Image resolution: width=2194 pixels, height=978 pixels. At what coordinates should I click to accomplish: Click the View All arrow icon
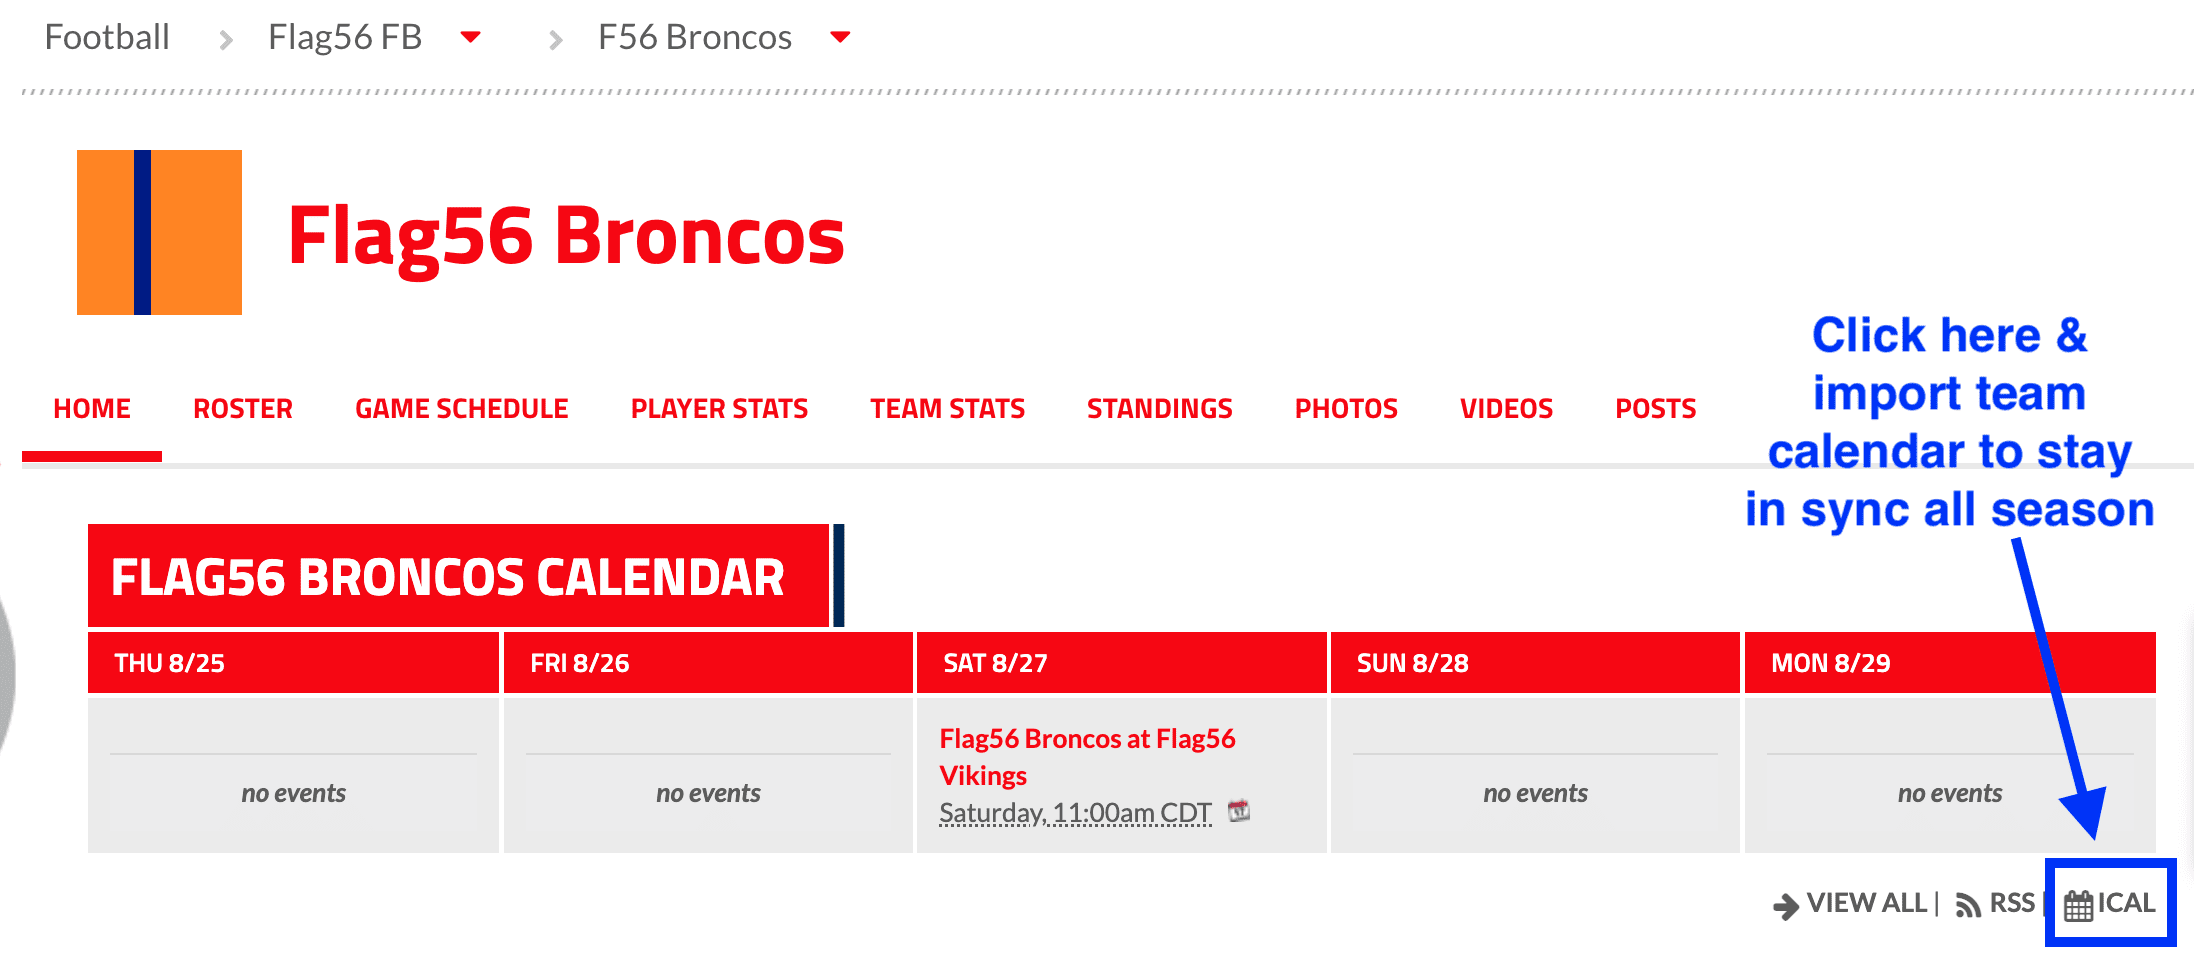[x=1785, y=906]
